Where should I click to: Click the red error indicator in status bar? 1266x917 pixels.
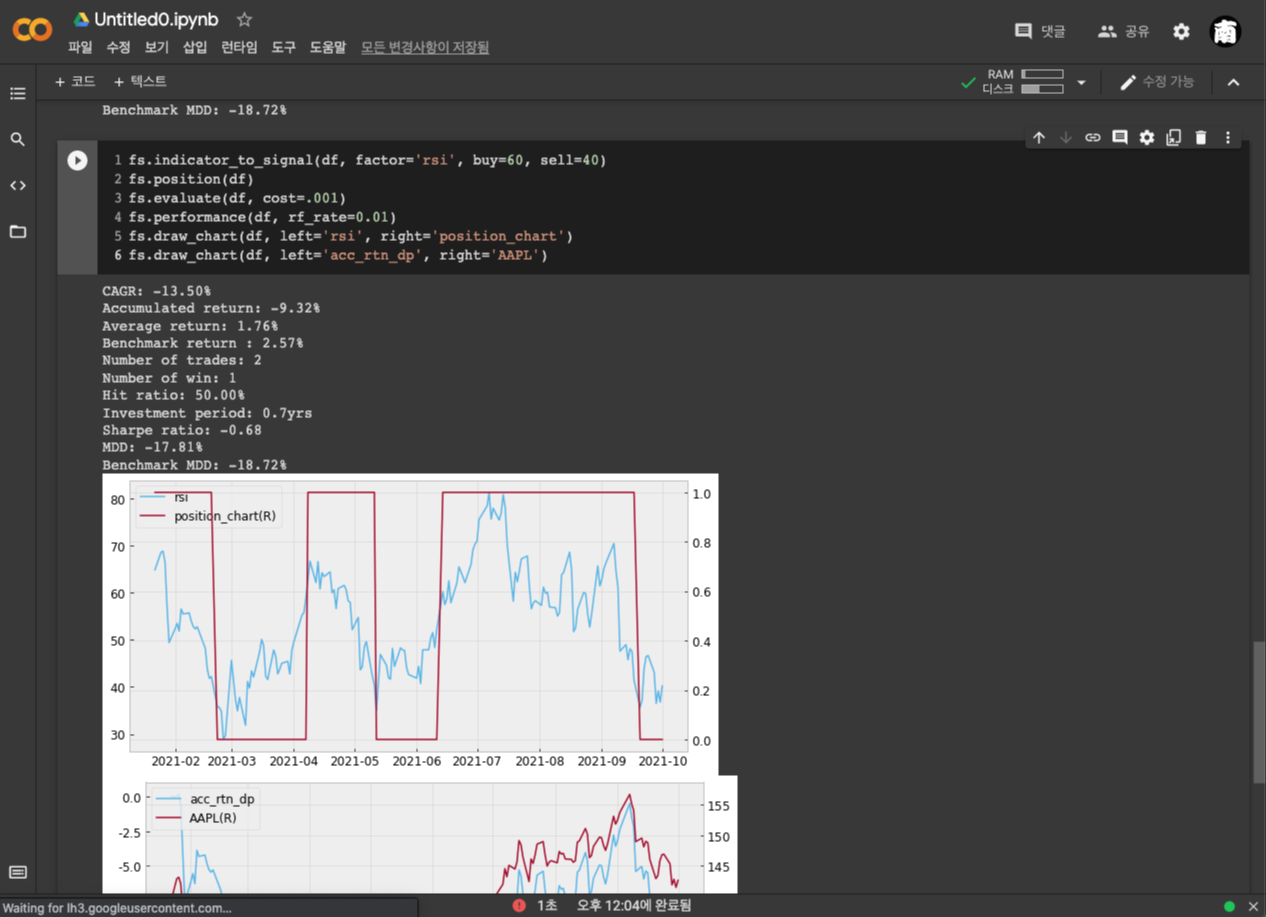pos(519,906)
